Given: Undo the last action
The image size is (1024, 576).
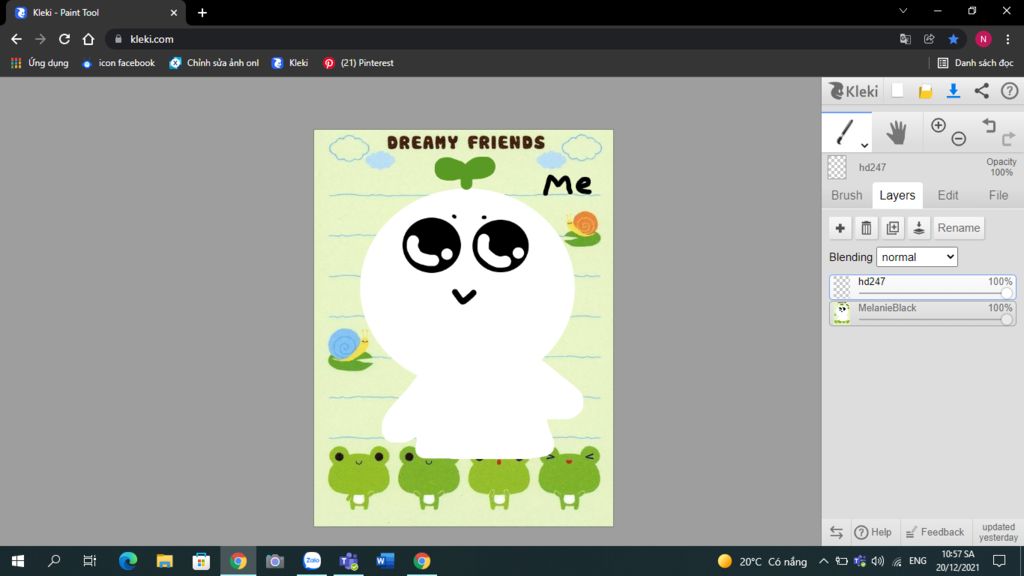Looking at the screenshot, I should coord(989,125).
